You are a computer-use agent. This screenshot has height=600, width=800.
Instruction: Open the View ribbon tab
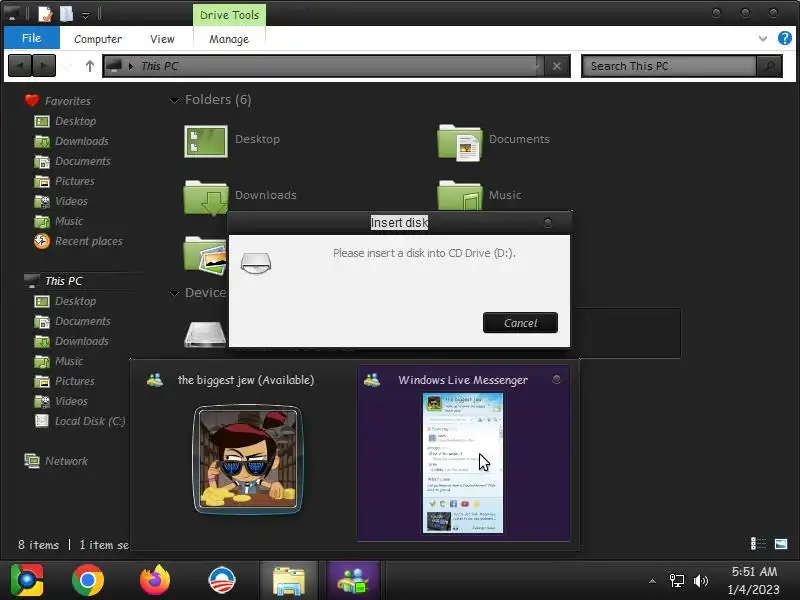(162, 39)
